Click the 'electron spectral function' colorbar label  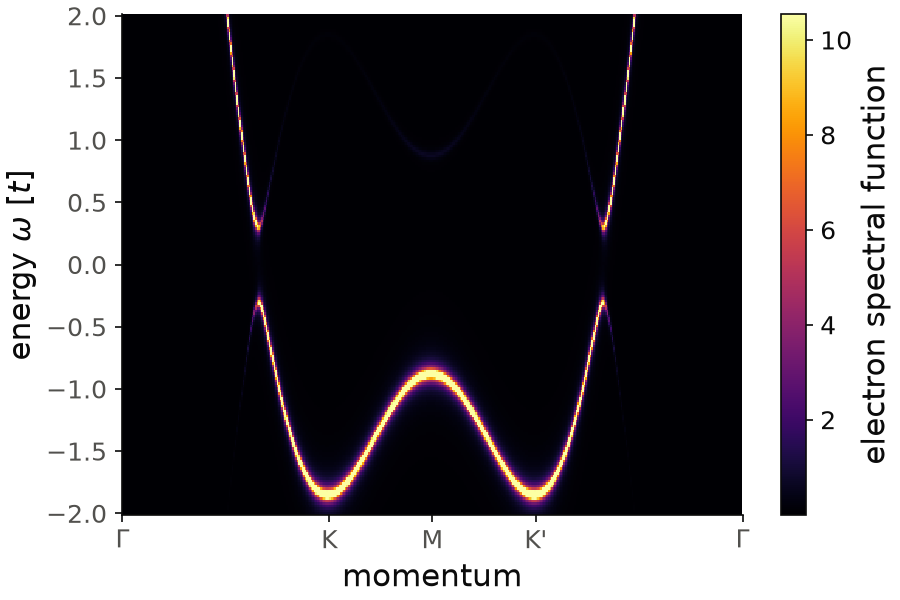[874, 265]
